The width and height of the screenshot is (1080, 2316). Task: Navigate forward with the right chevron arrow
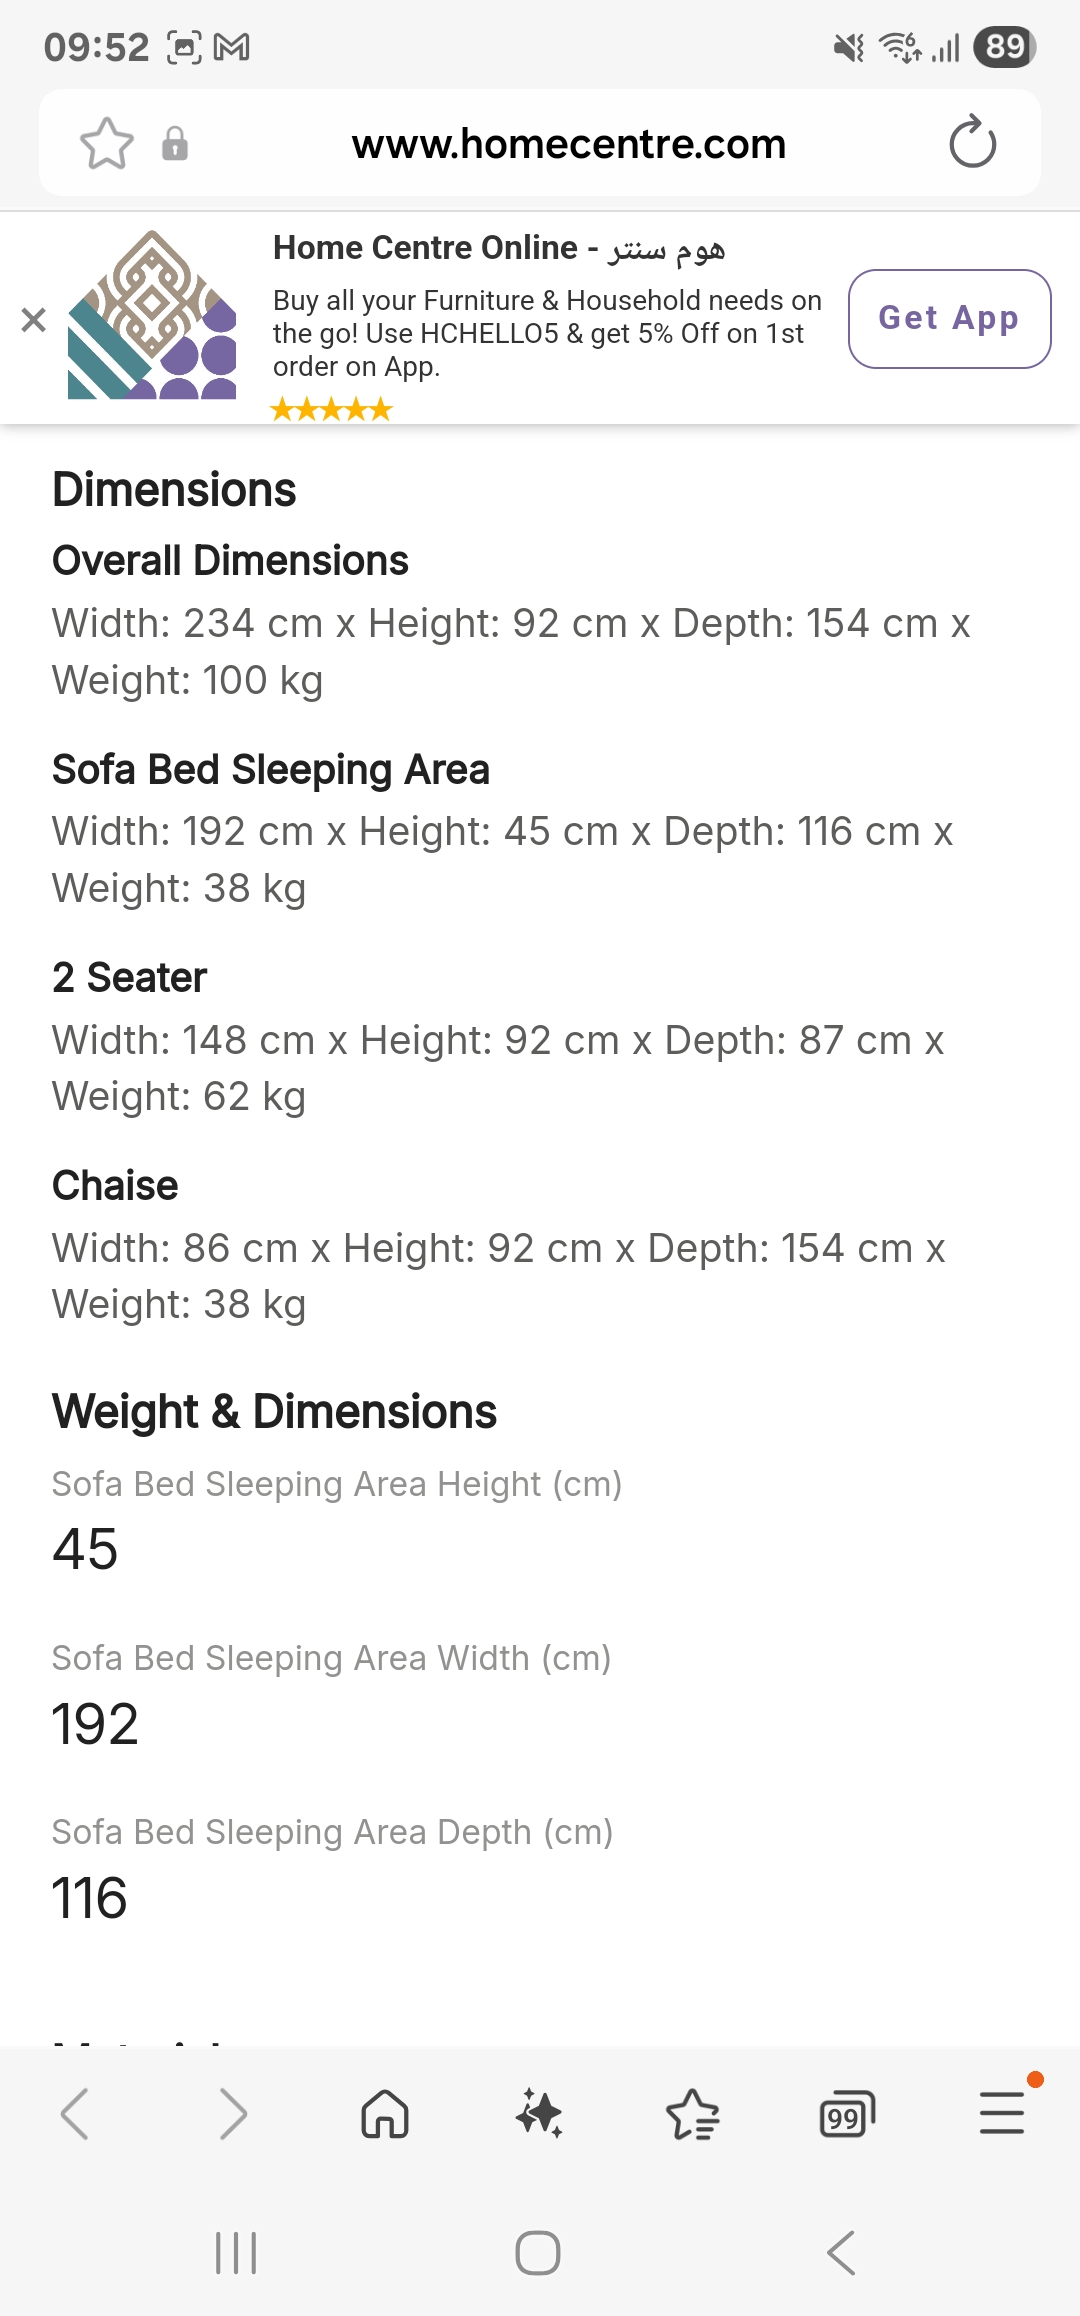232,2113
